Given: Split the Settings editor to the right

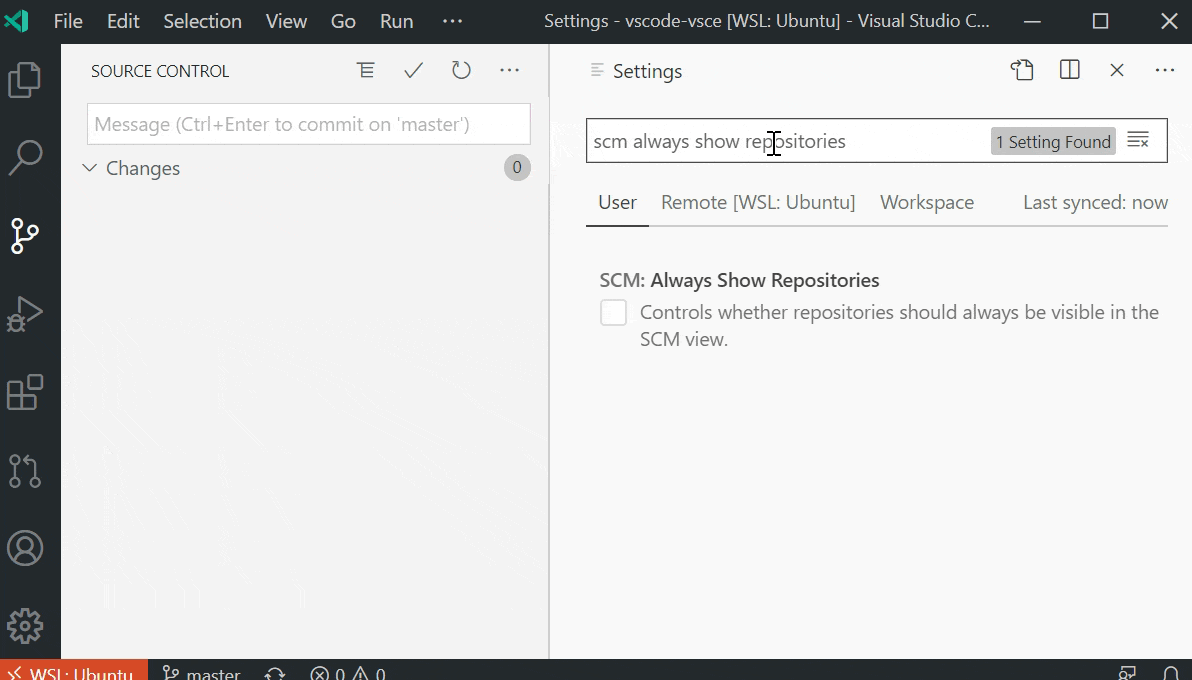Looking at the screenshot, I should [x=1069, y=69].
